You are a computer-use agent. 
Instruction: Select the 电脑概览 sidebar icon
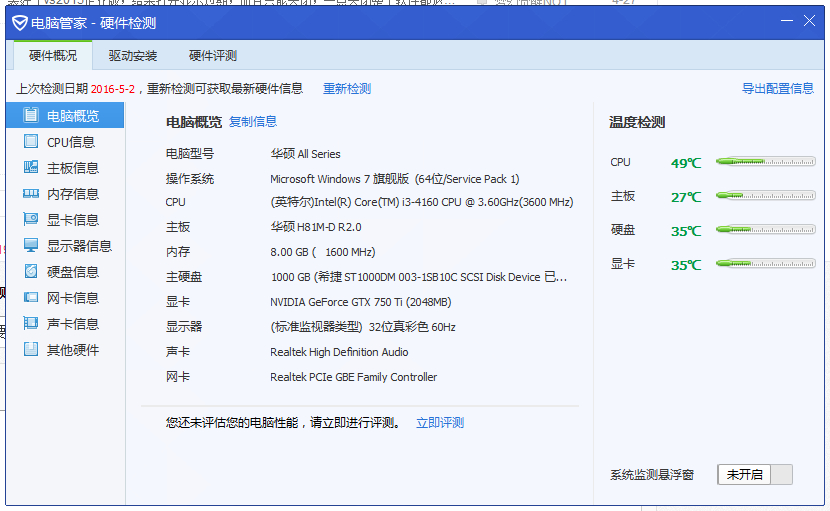[x=31, y=115]
